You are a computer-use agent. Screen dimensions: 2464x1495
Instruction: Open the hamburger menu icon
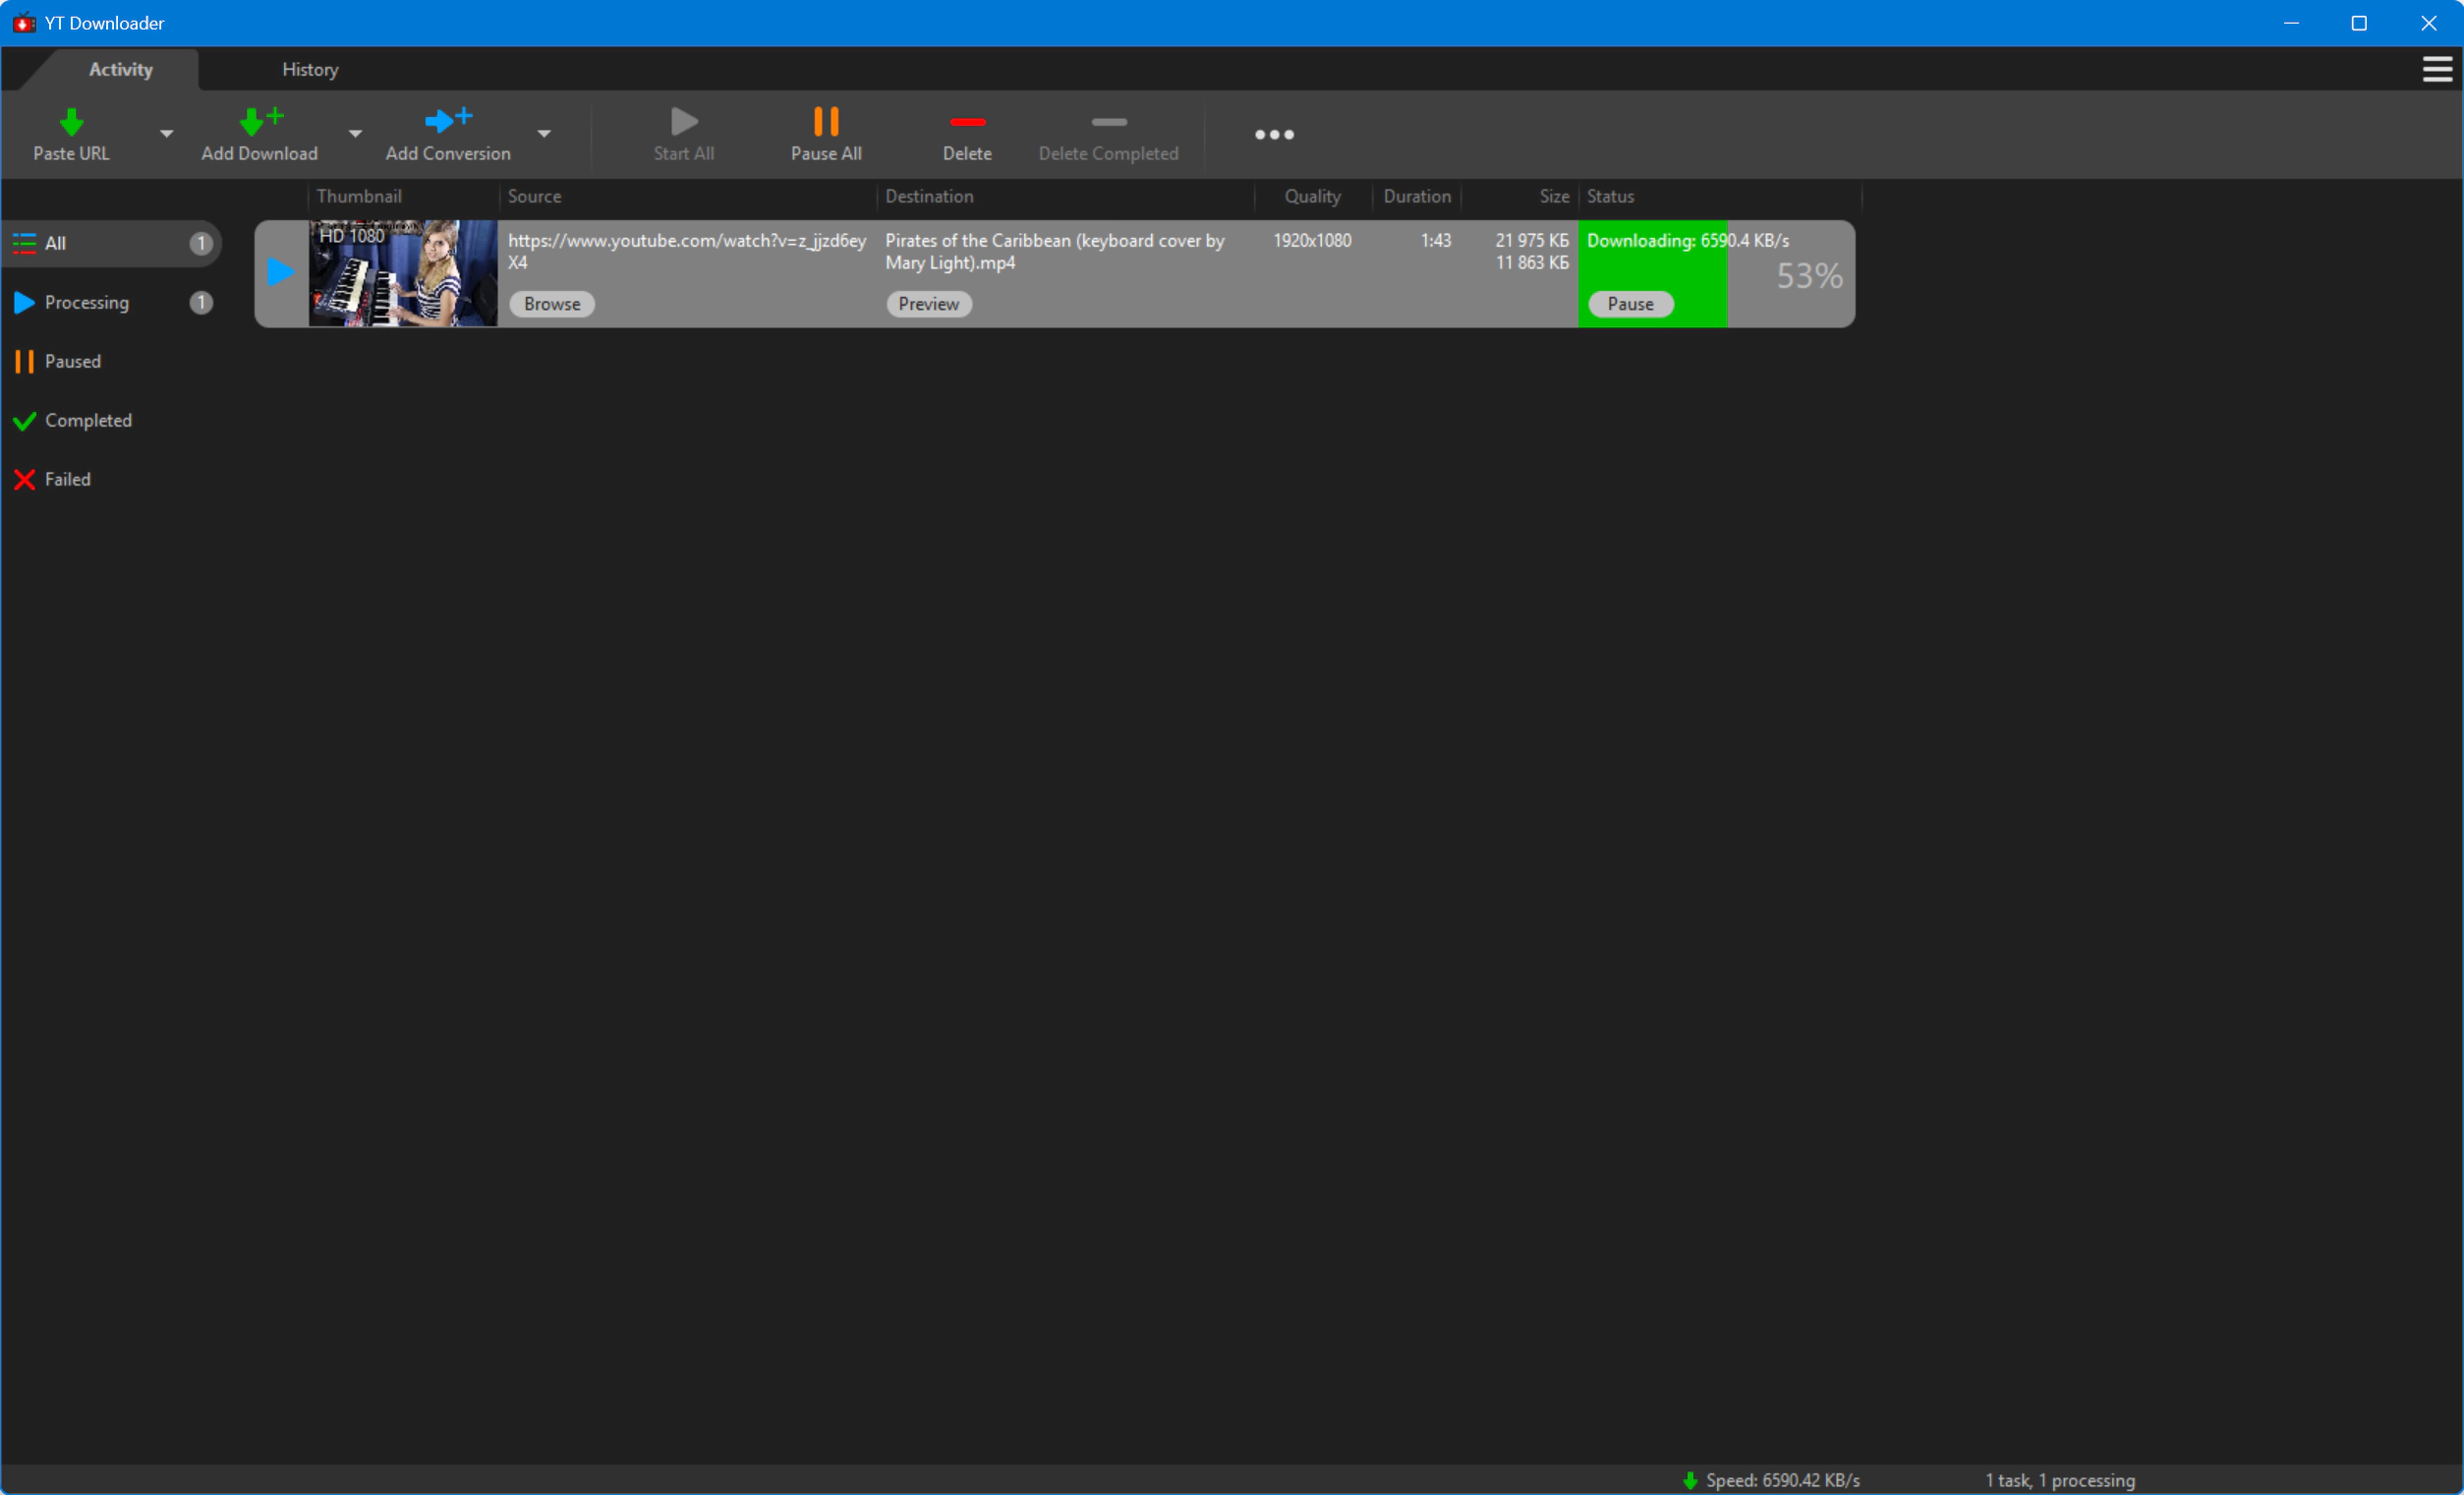pyautogui.click(x=2436, y=69)
